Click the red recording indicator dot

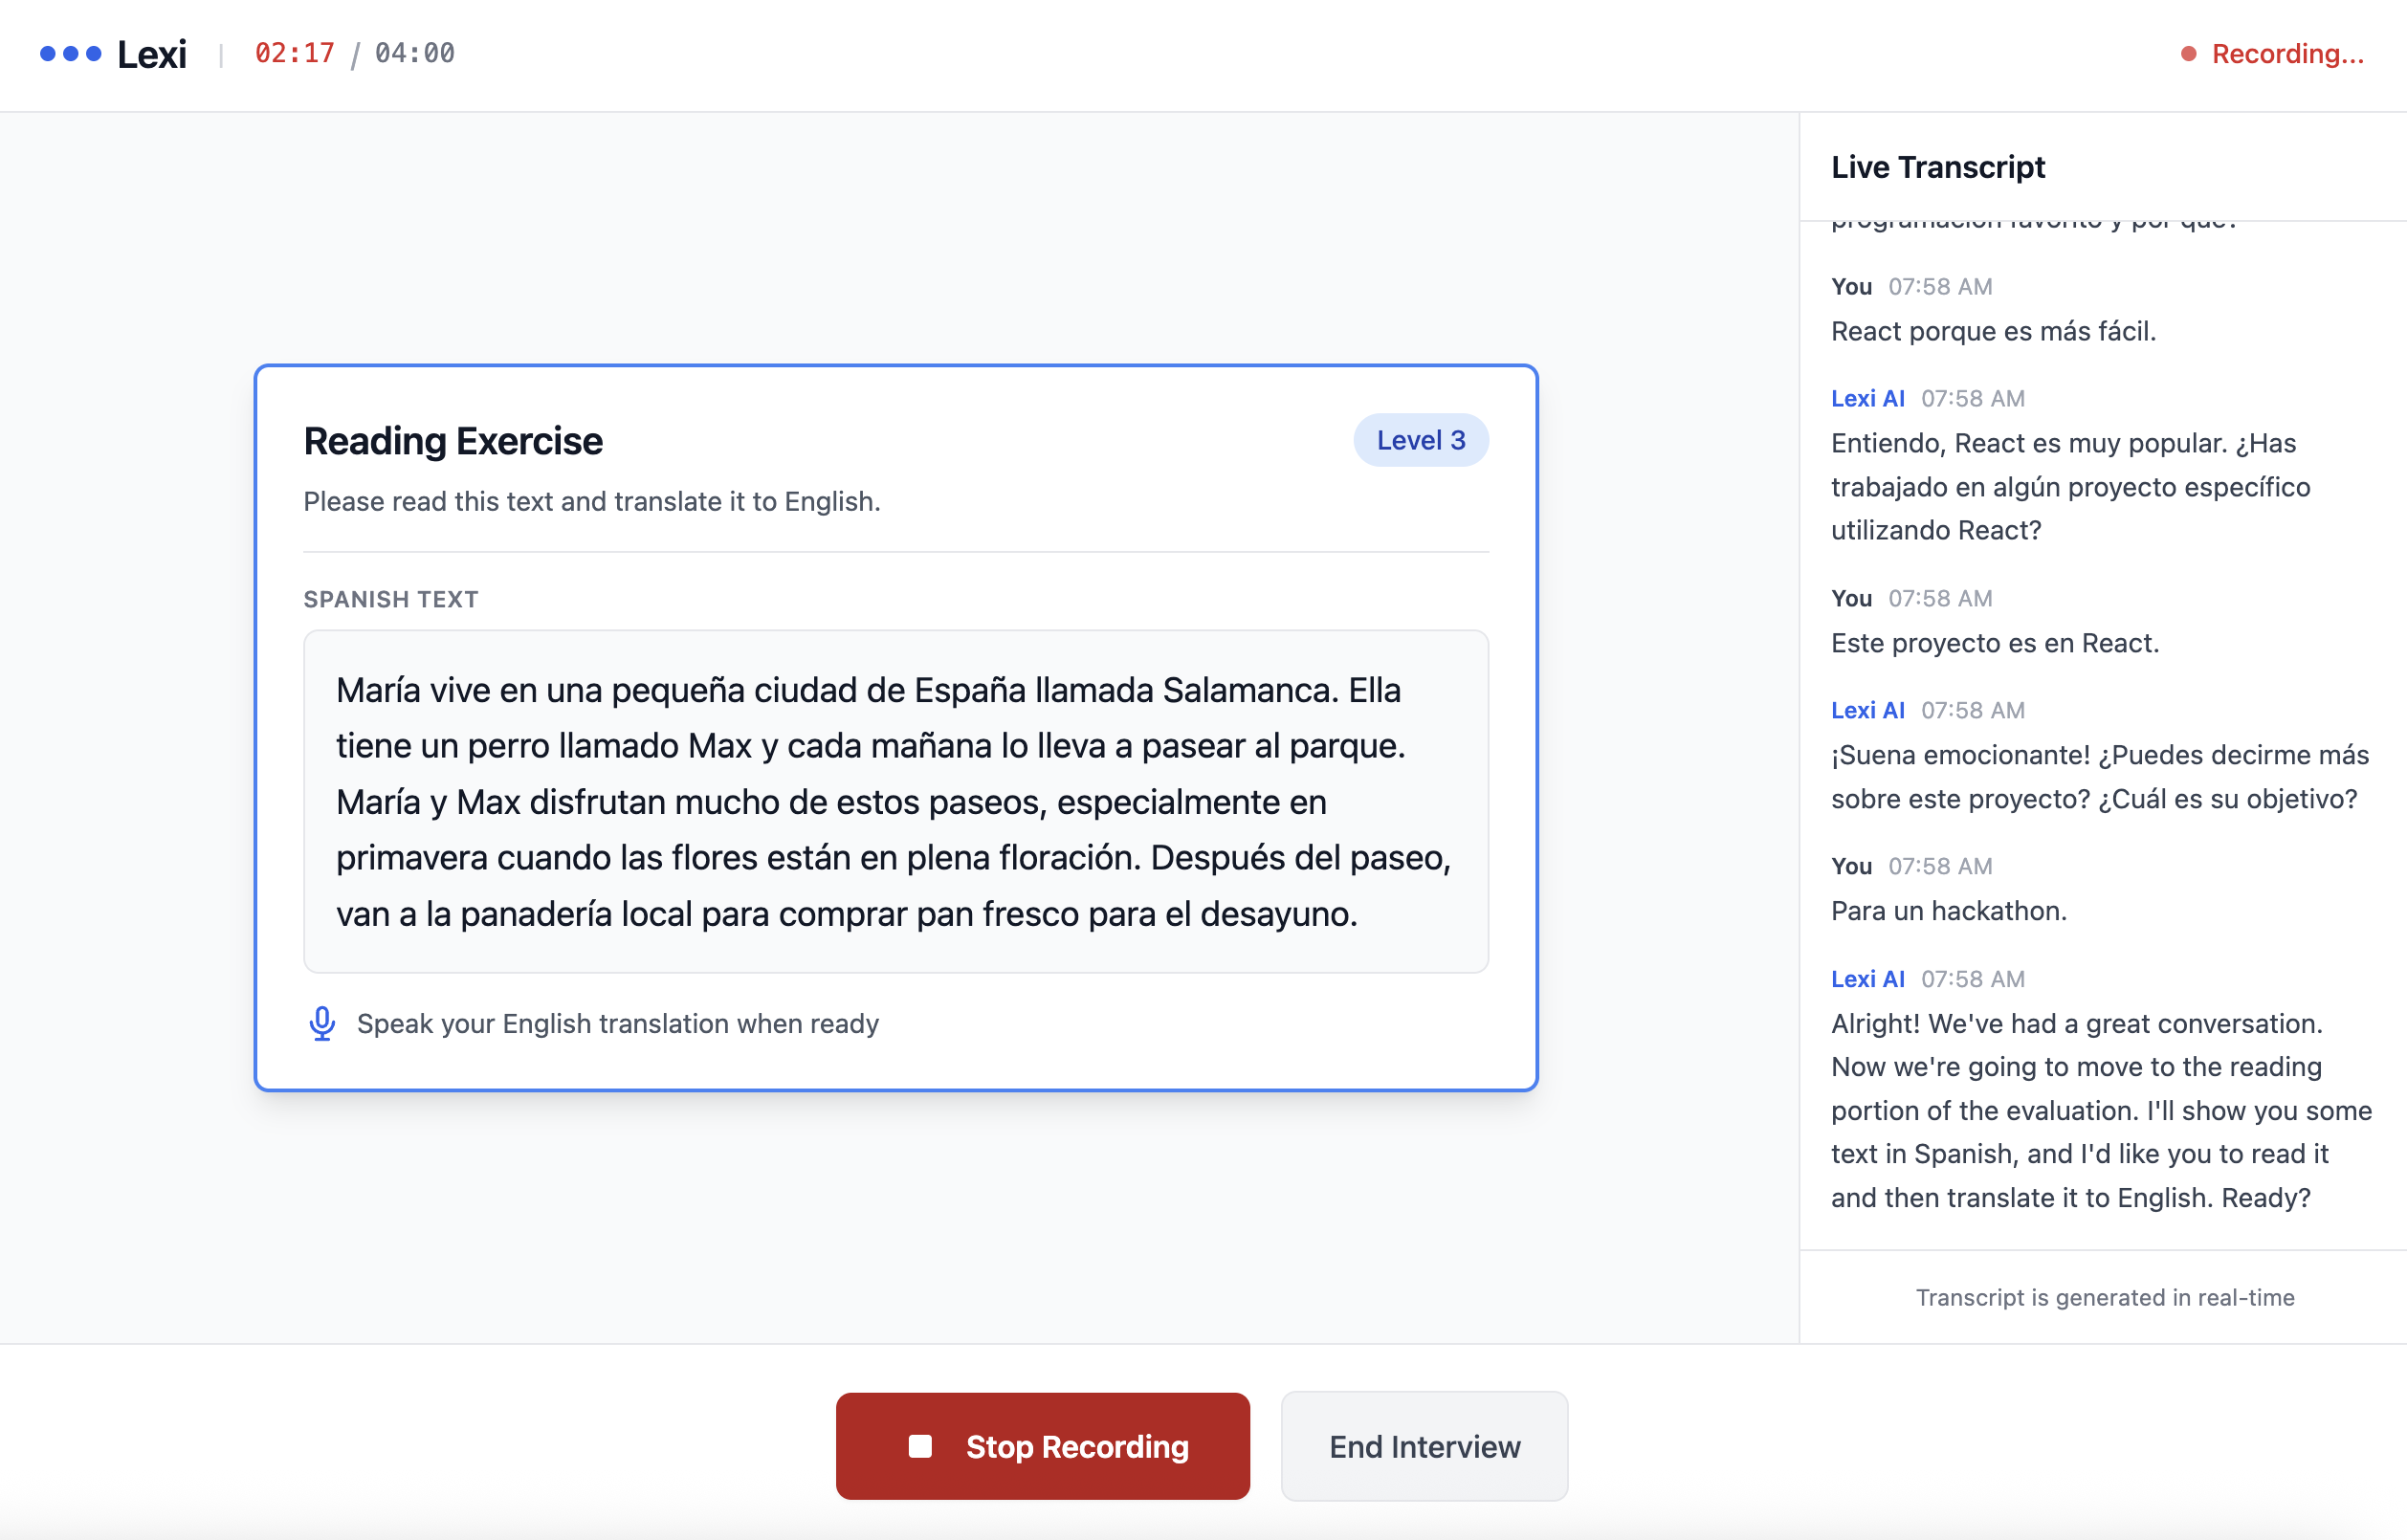[2189, 54]
